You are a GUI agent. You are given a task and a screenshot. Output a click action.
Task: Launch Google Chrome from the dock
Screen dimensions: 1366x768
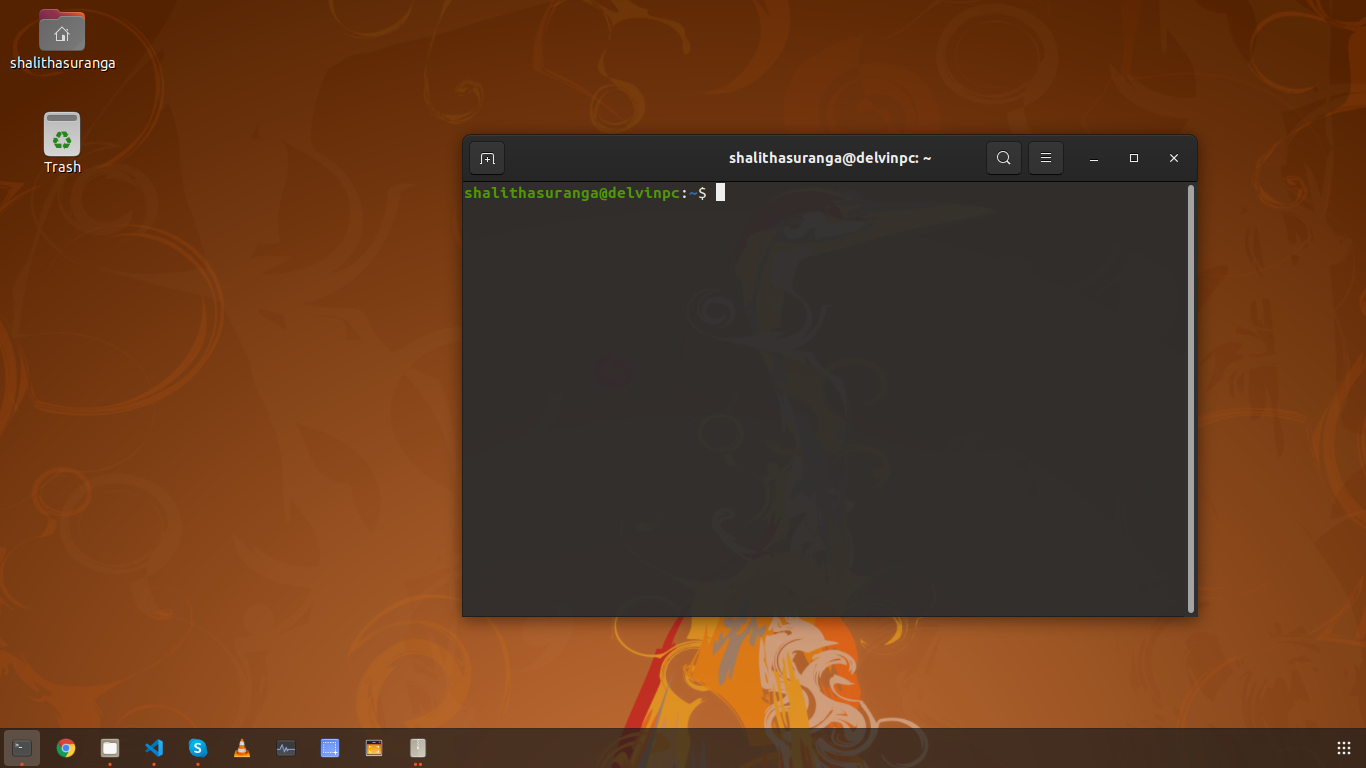[66, 747]
